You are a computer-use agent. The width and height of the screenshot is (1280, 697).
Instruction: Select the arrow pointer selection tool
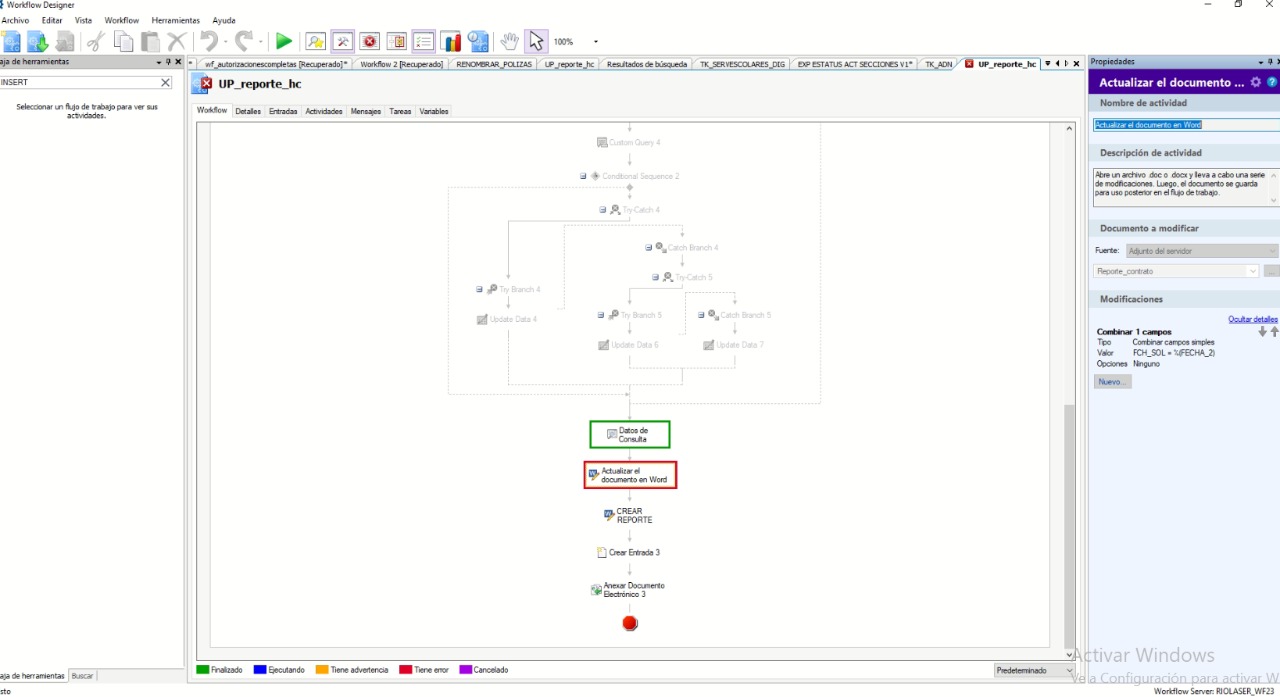(x=537, y=42)
